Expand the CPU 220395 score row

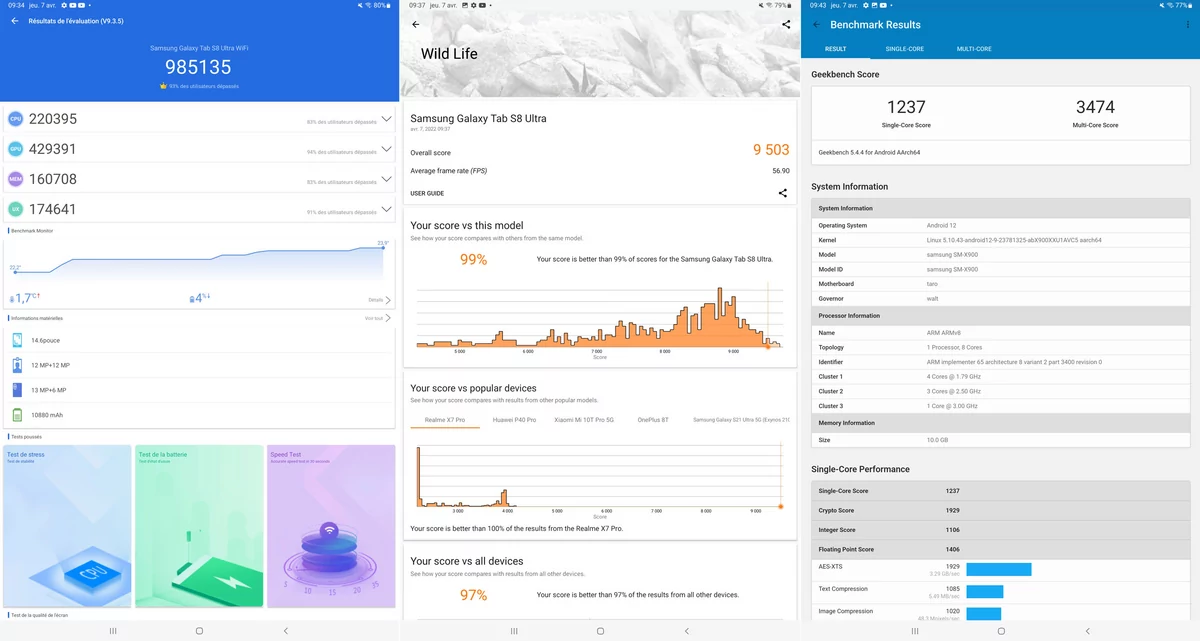click(386, 119)
